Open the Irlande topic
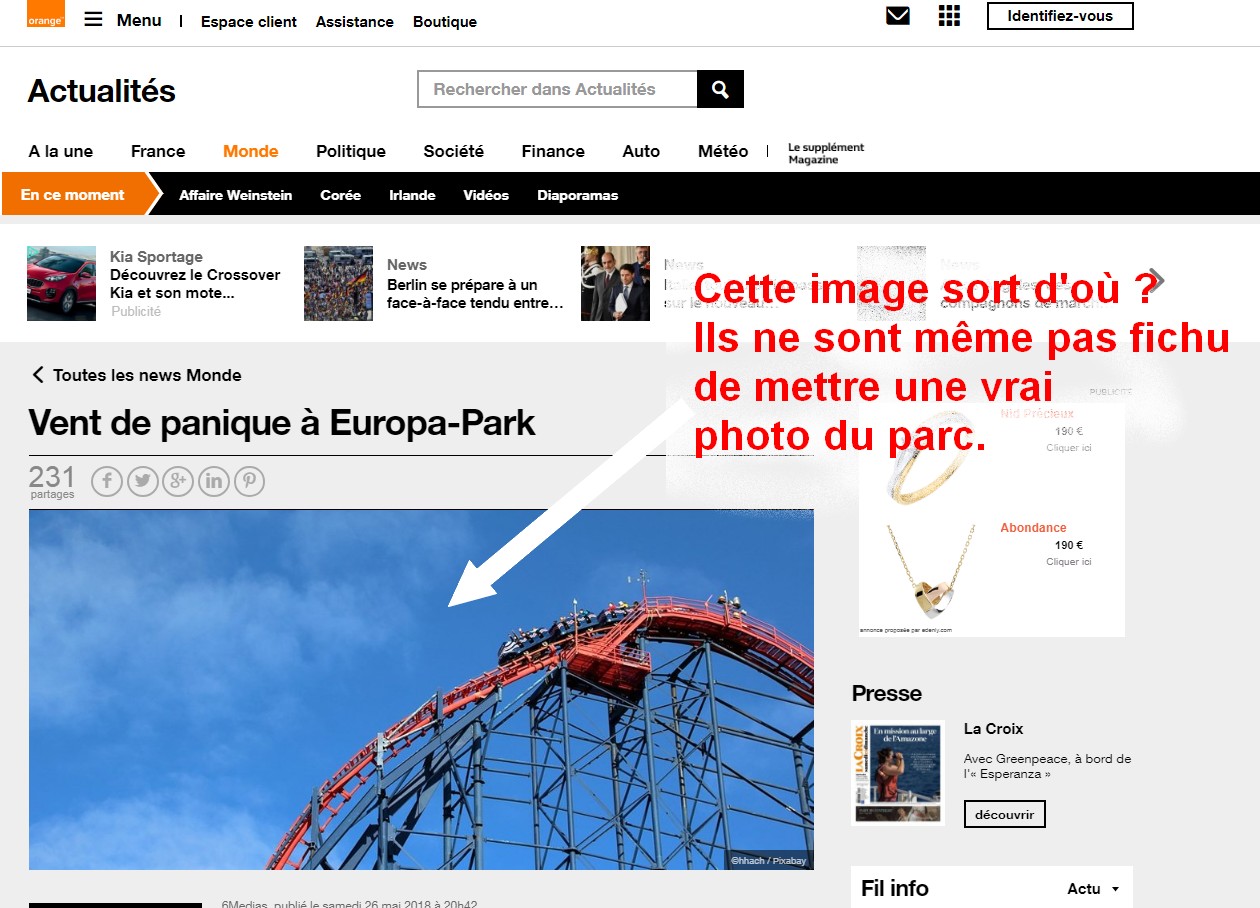The width and height of the screenshot is (1260, 908). pyautogui.click(x=412, y=195)
